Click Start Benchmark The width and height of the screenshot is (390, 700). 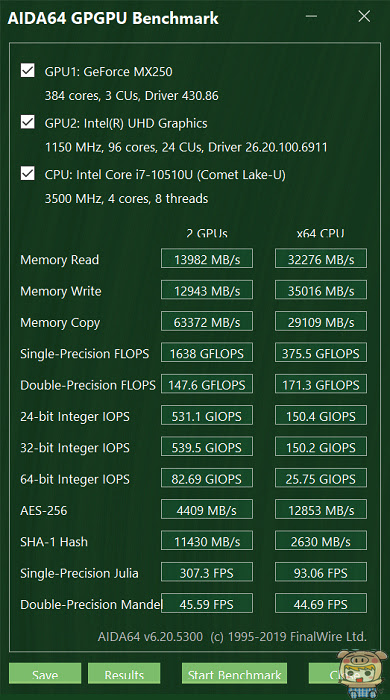pyautogui.click(x=234, y=673)
